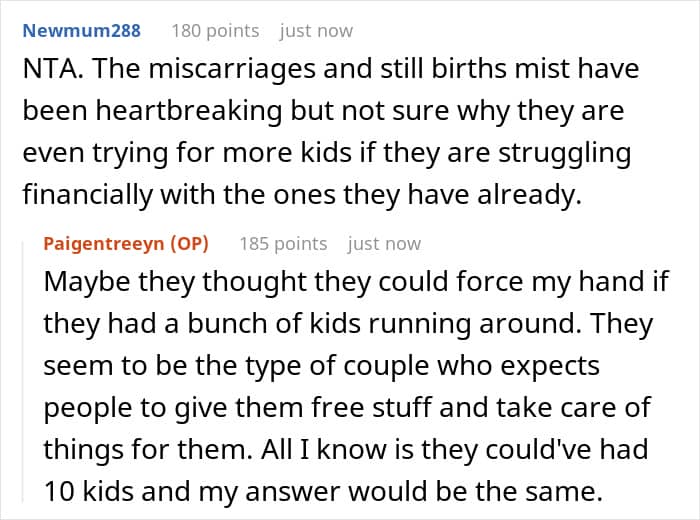This screenshot has width=700, height=520.
Task: Click the 180 points score
Action: coord(215,31)
